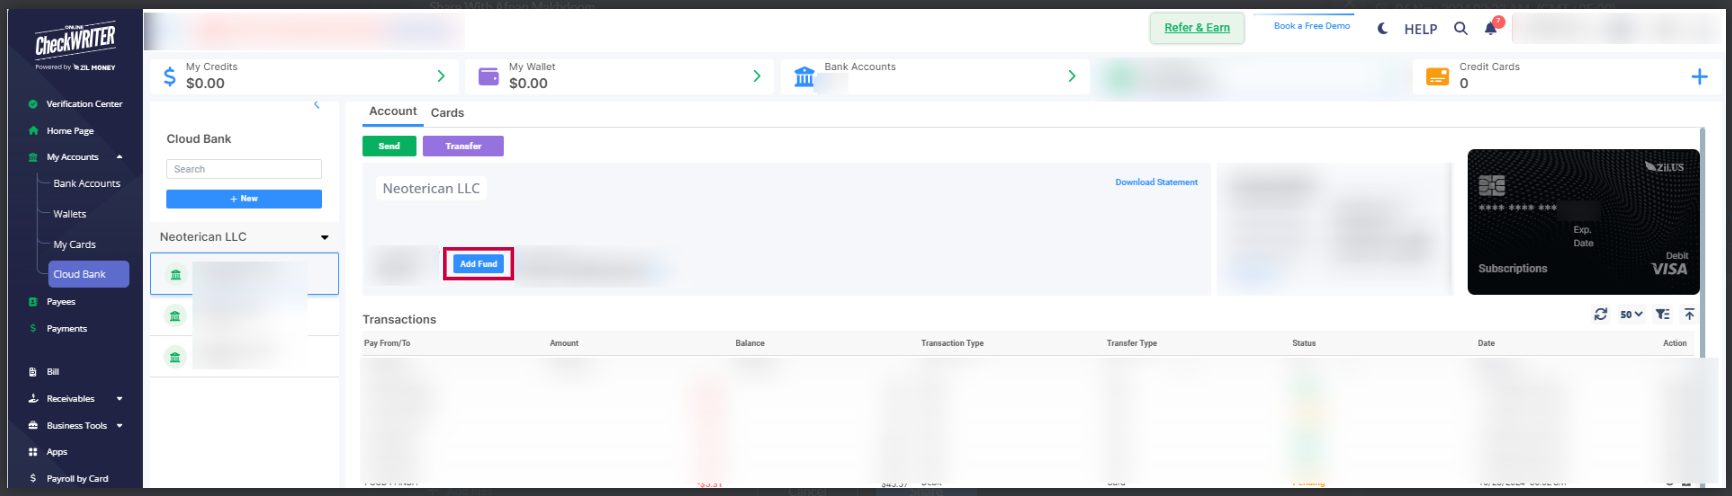The width and height of the screenshot is (1732, 496).
Task: Click the Book a Free Demo link
Action: 1312,26
